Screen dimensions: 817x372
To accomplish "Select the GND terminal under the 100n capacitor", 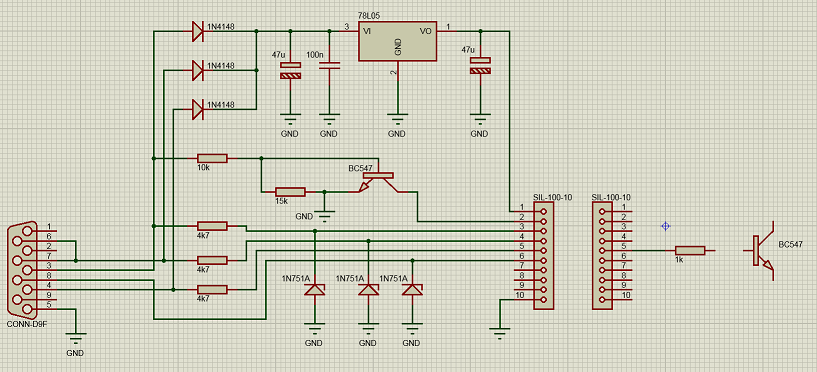I will [x=329, y=120].
